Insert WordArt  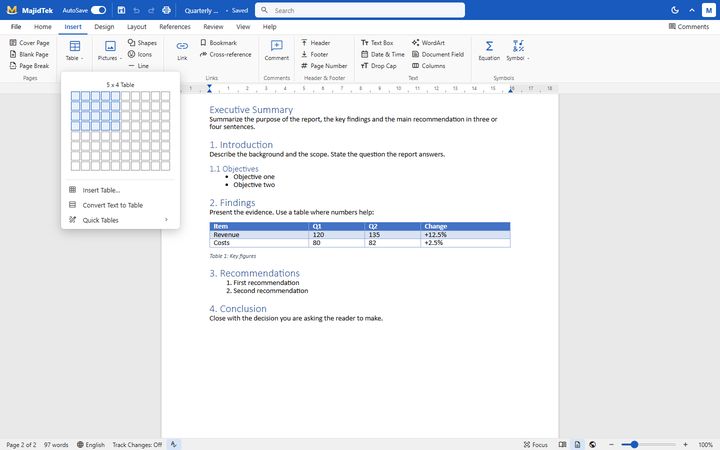428,43
